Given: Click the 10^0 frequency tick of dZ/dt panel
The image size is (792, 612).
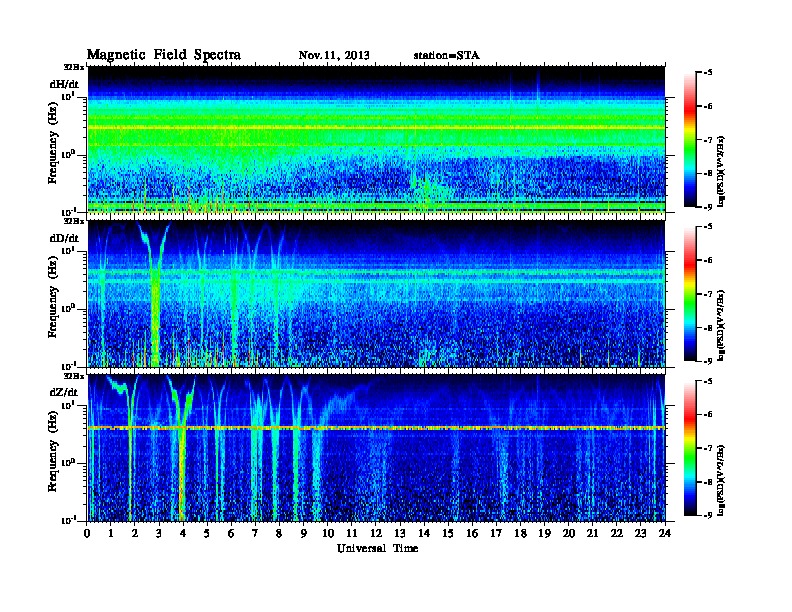Looking at the screenshot, I should pyautogui.click(x=68, y=463).
